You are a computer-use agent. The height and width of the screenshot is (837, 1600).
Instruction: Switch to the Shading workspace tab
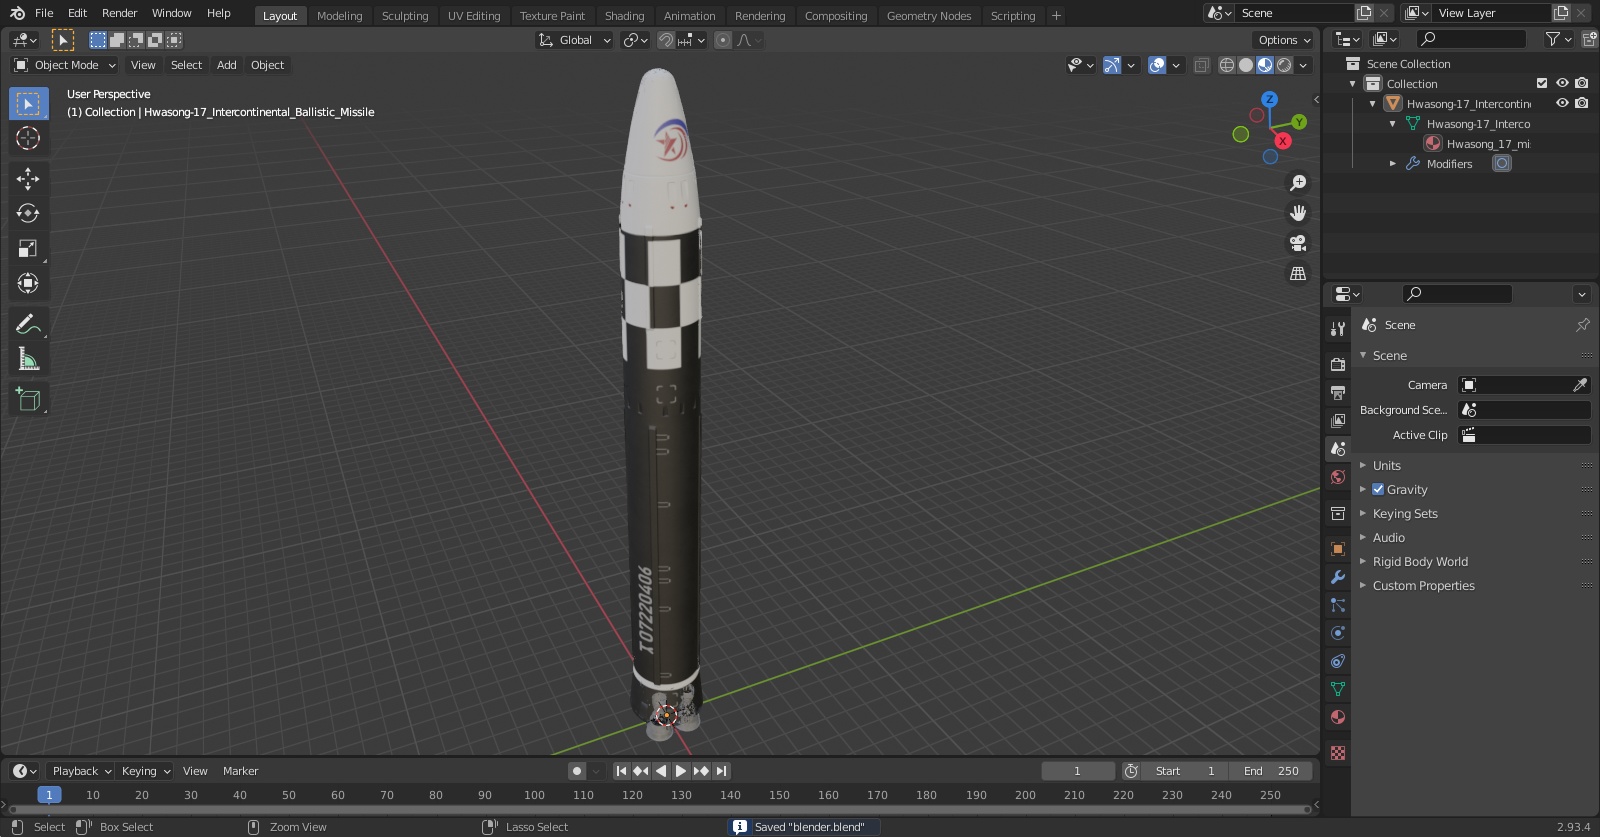[624, 16]
